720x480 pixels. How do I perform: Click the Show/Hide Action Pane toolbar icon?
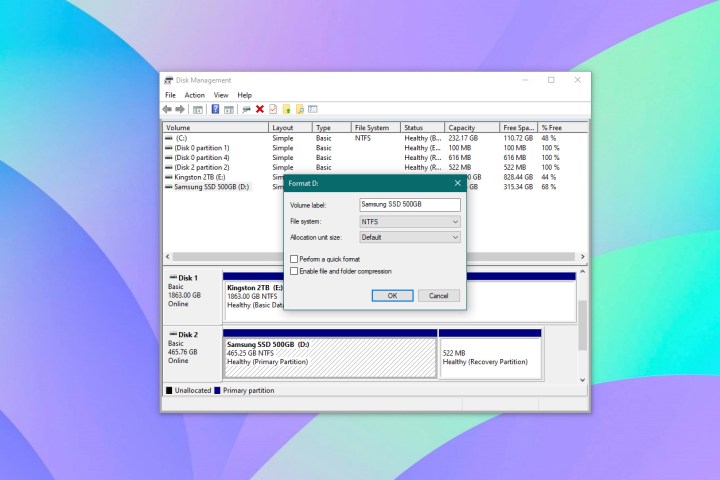[x=229, y=109]
